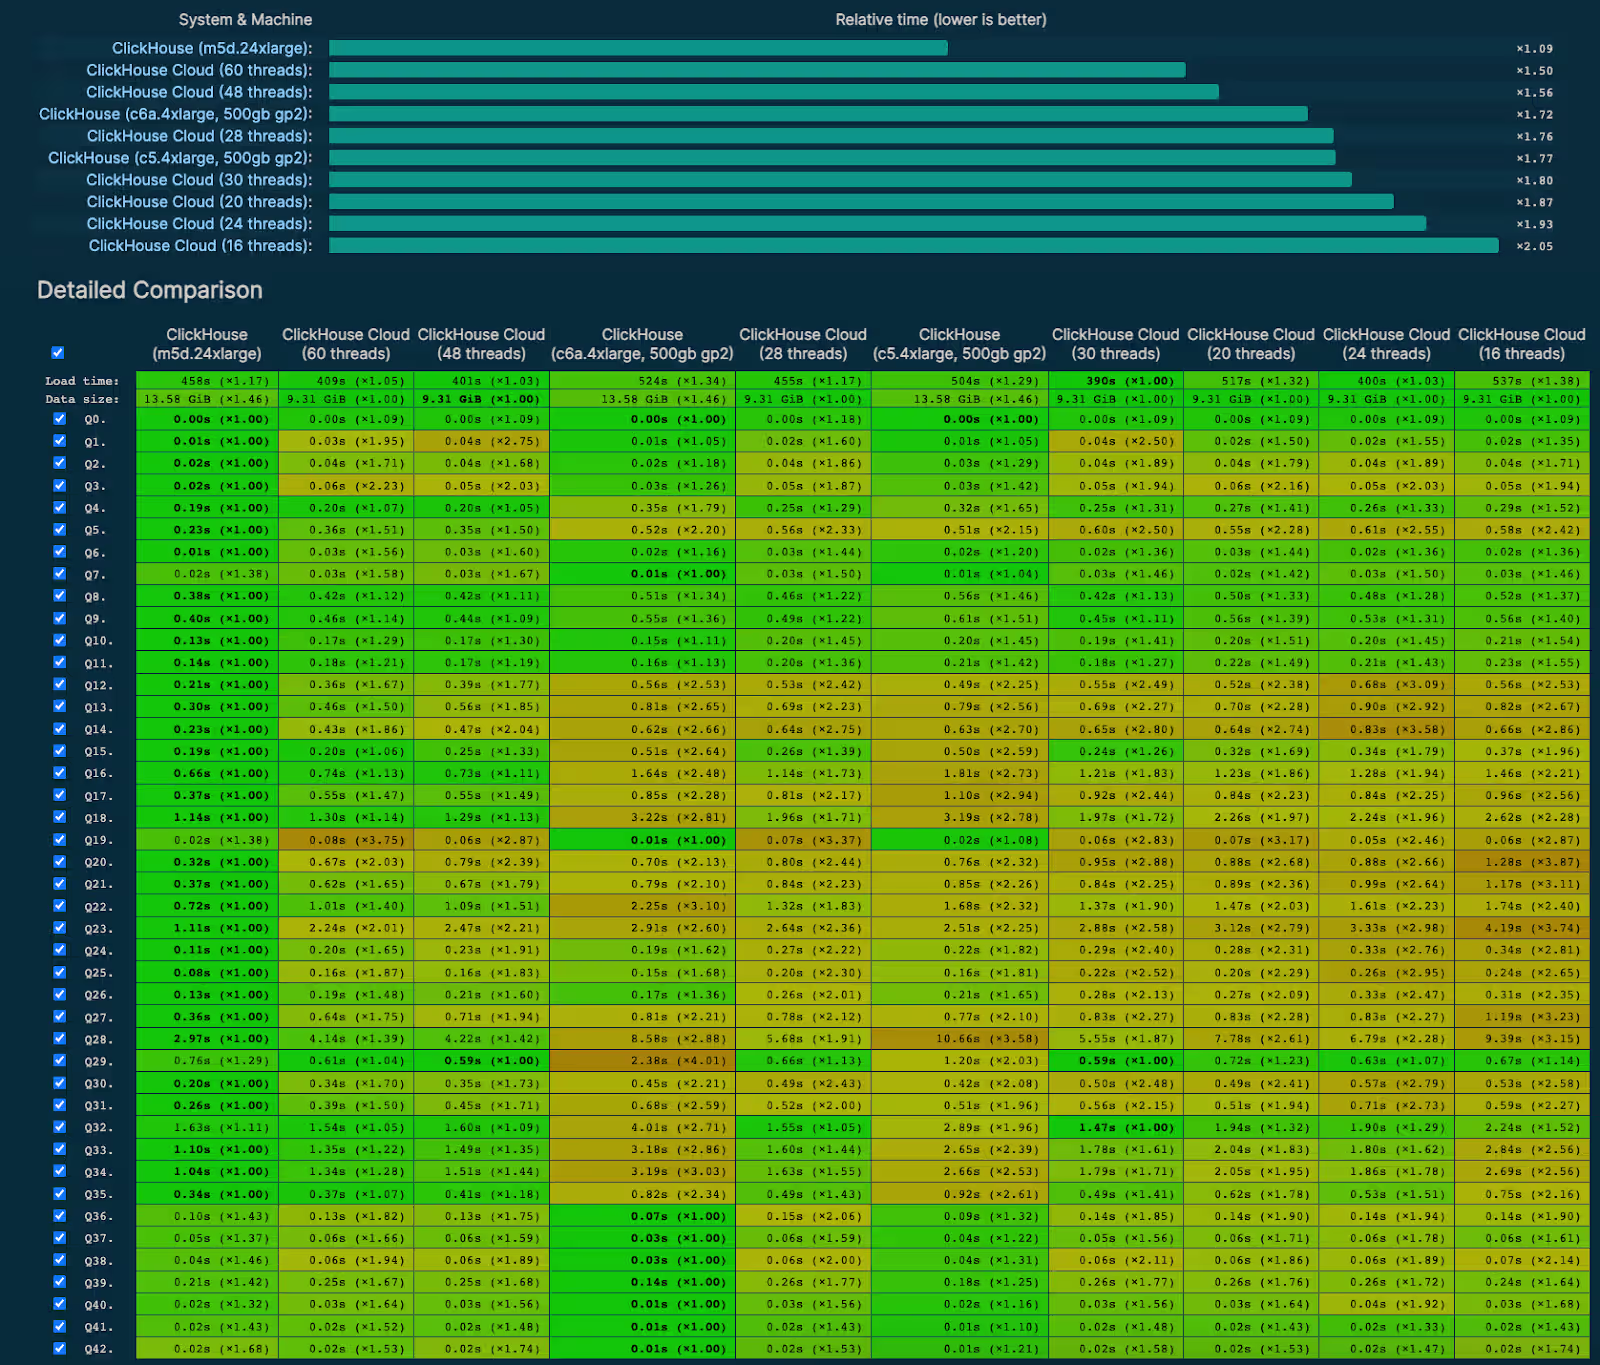Select the ClickHouse (c6a.4xlarge, 500gb gp2) header
The width and height of the screenshot is (1600, 1365).
pos(641,343)
